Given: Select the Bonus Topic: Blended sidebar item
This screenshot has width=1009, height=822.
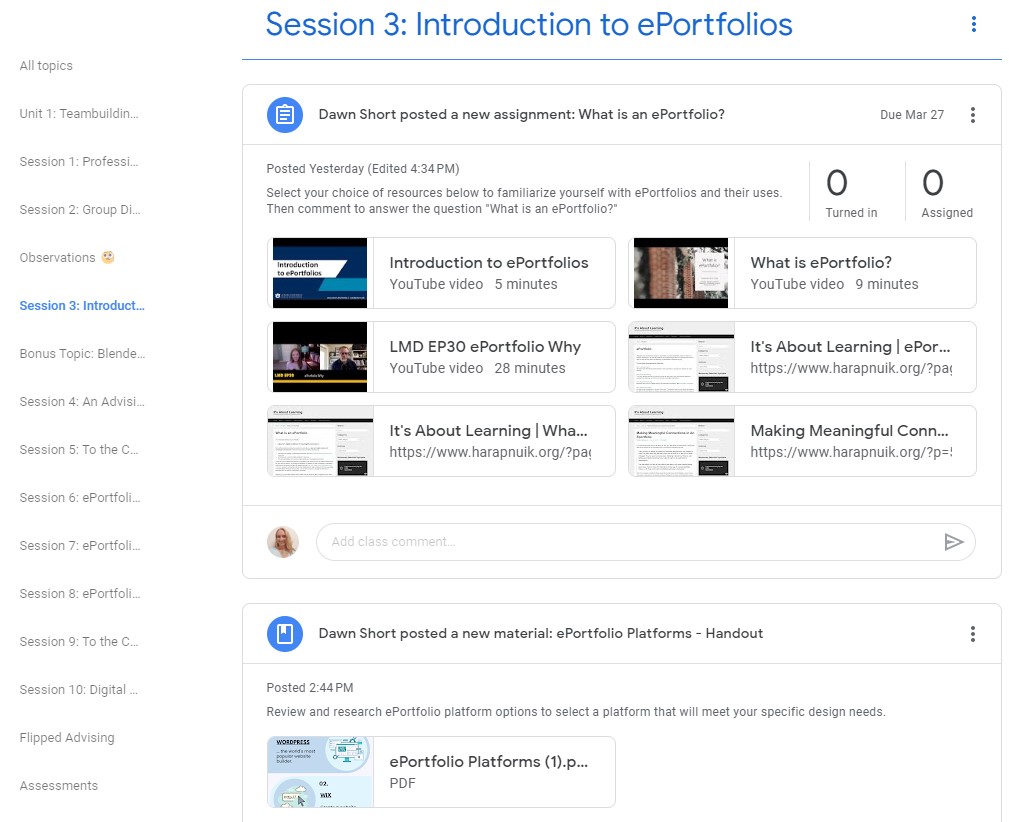Looking at the screenshot, I should [x=82, y=354].
